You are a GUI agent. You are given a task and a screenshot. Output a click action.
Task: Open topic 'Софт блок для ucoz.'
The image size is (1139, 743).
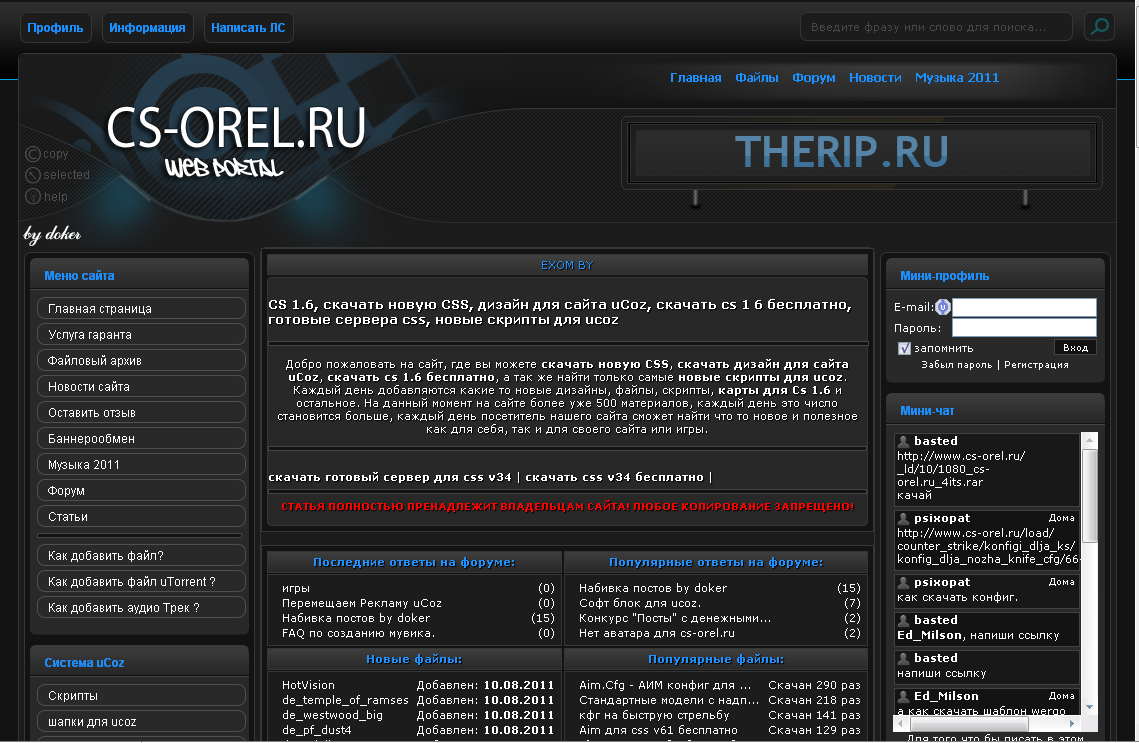pos(640,604)
